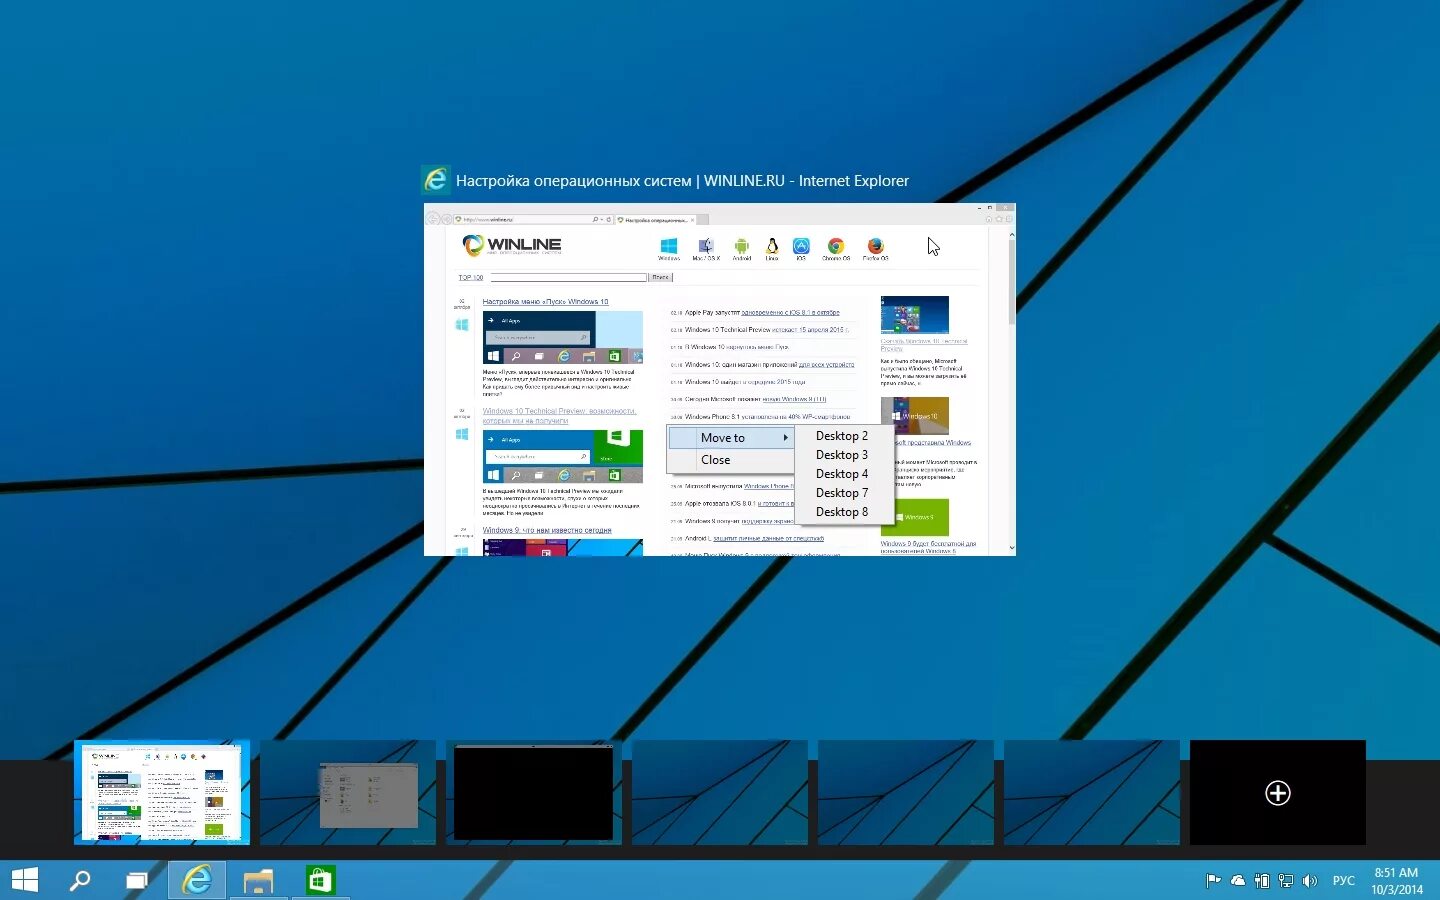Open the network tray icon
Viewport: 1440px width, 900px height.
coord(1286,881)
